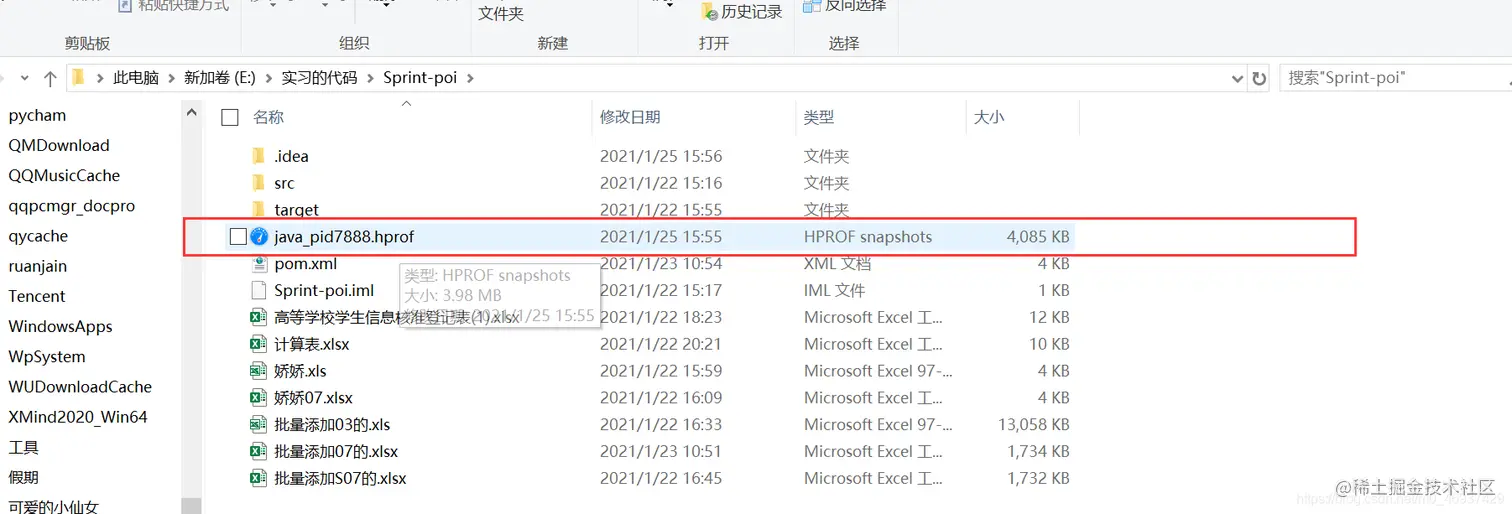This screenshot has height=514, width=1512.
Task: Click the 2021/1/25 15:56 date of .idea
Action: (661, 156)
